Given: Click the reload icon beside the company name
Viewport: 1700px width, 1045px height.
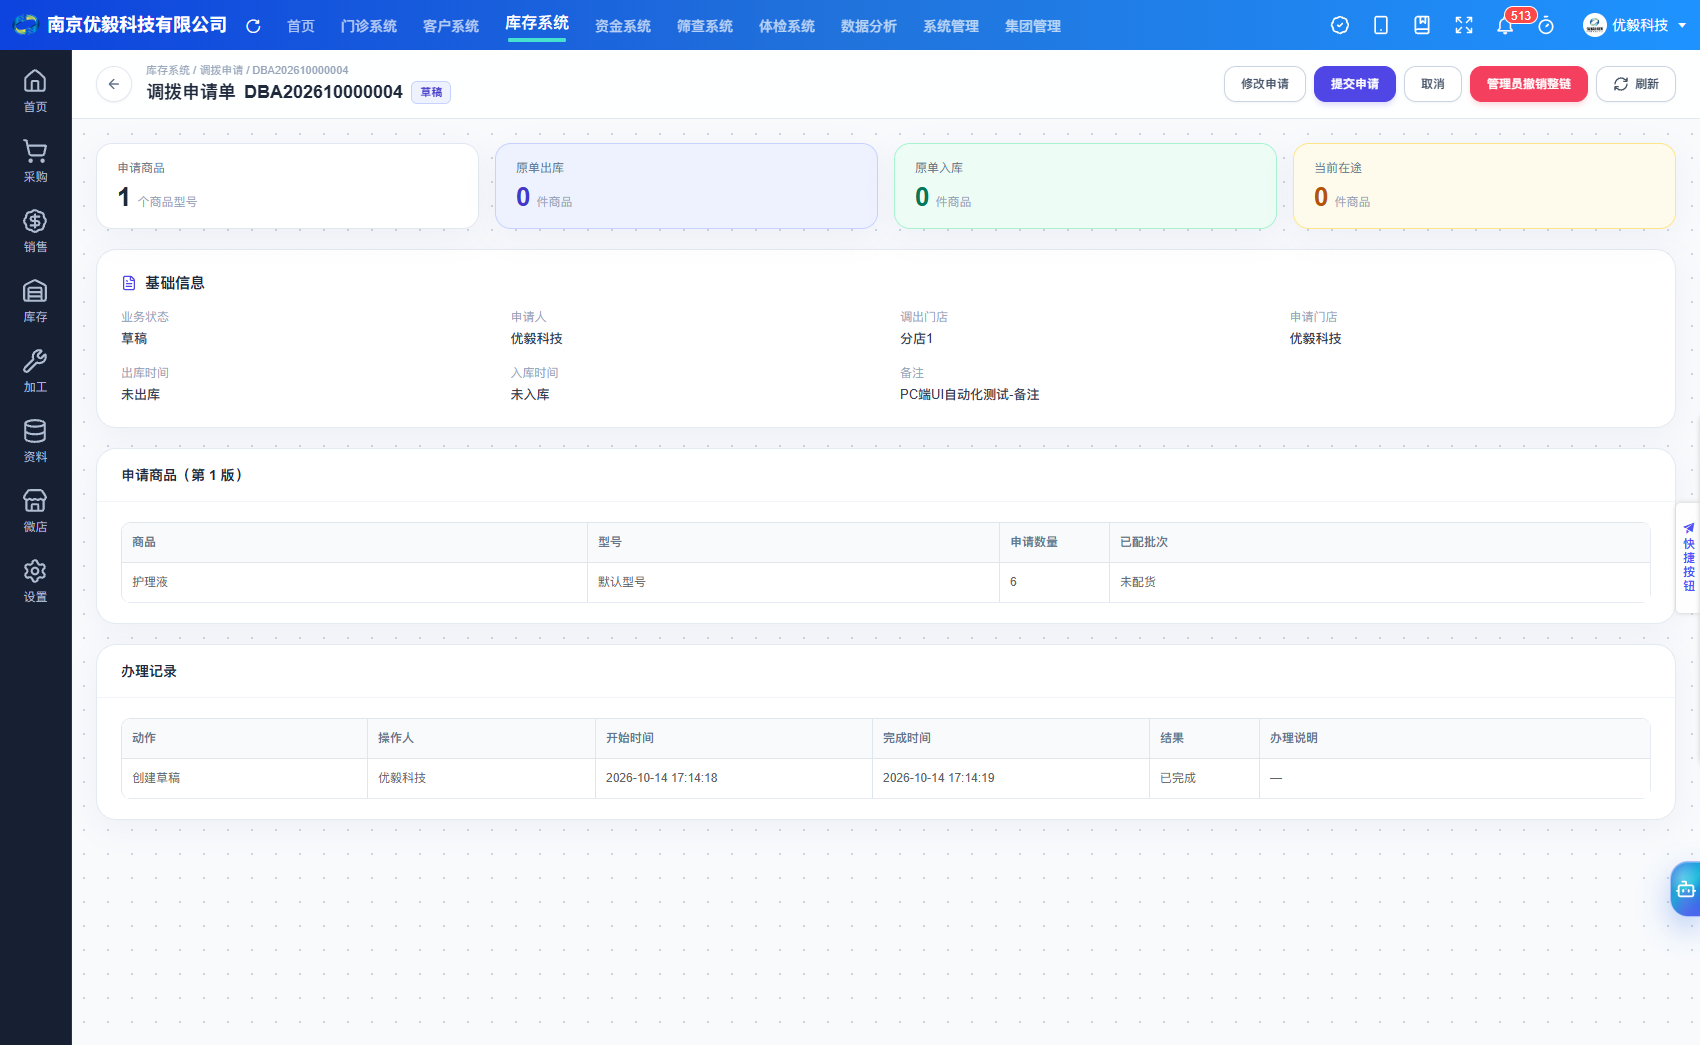Looking at the screenshot, I should tap(253, 26).
